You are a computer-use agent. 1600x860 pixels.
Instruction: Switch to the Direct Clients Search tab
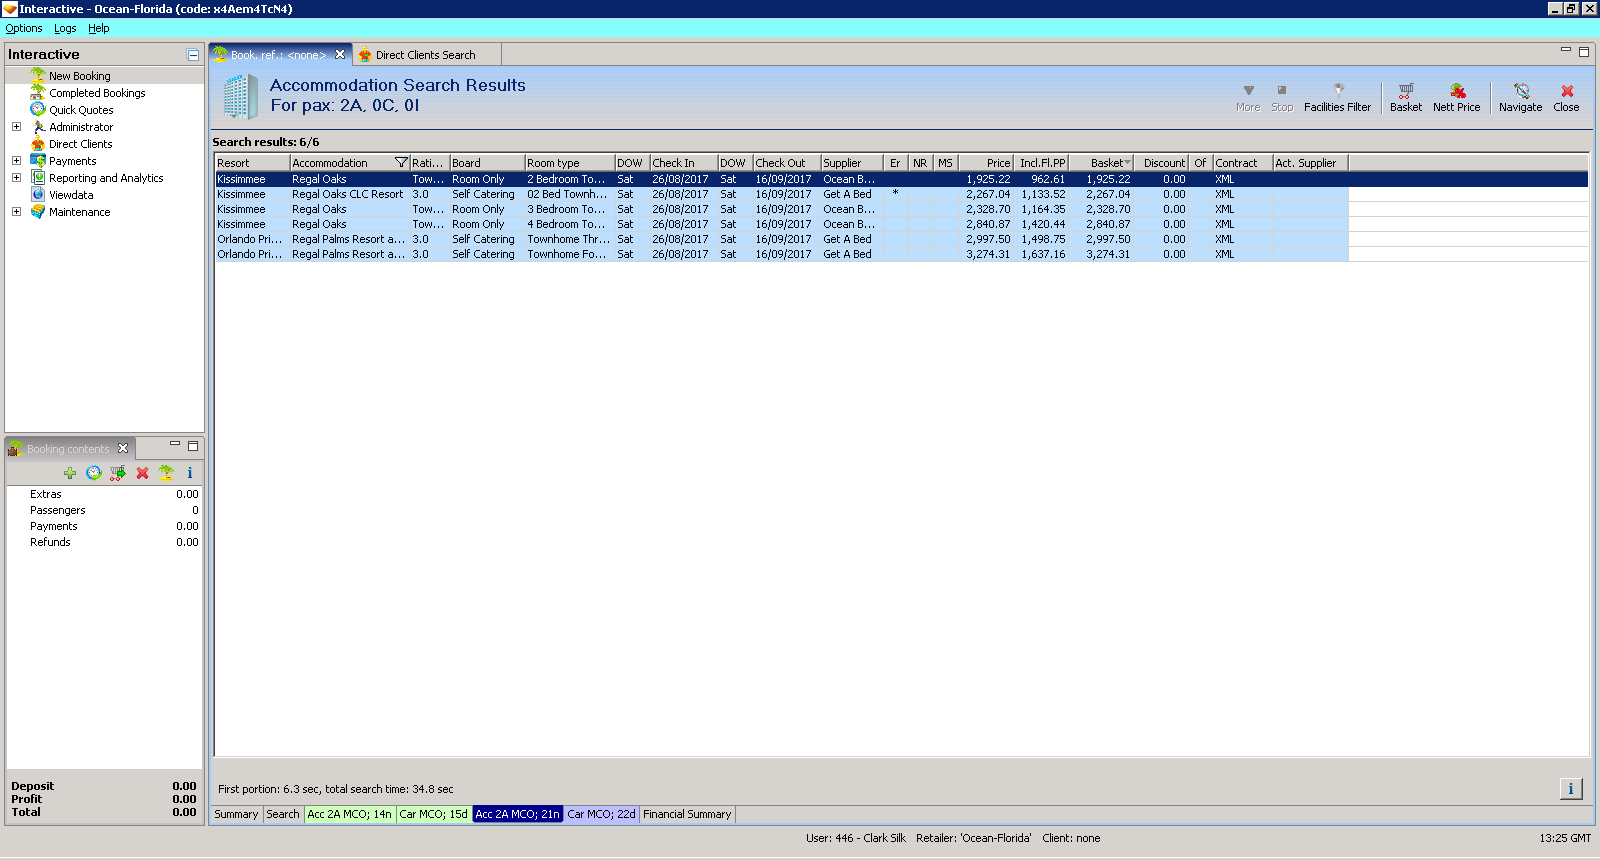[425, 55]
